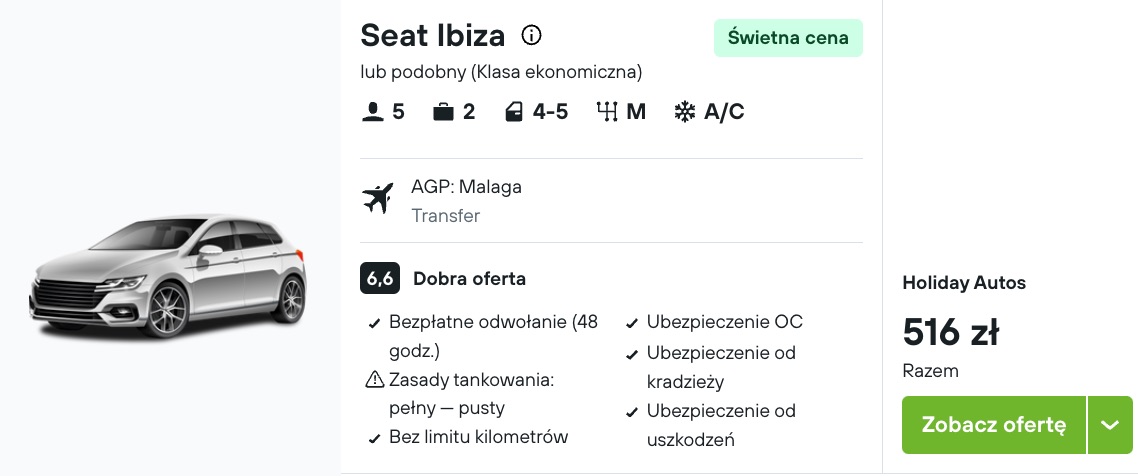Screen dimensions: 1138x476
Task: Click the air conditioning snowflake icon
Action: 684,112
